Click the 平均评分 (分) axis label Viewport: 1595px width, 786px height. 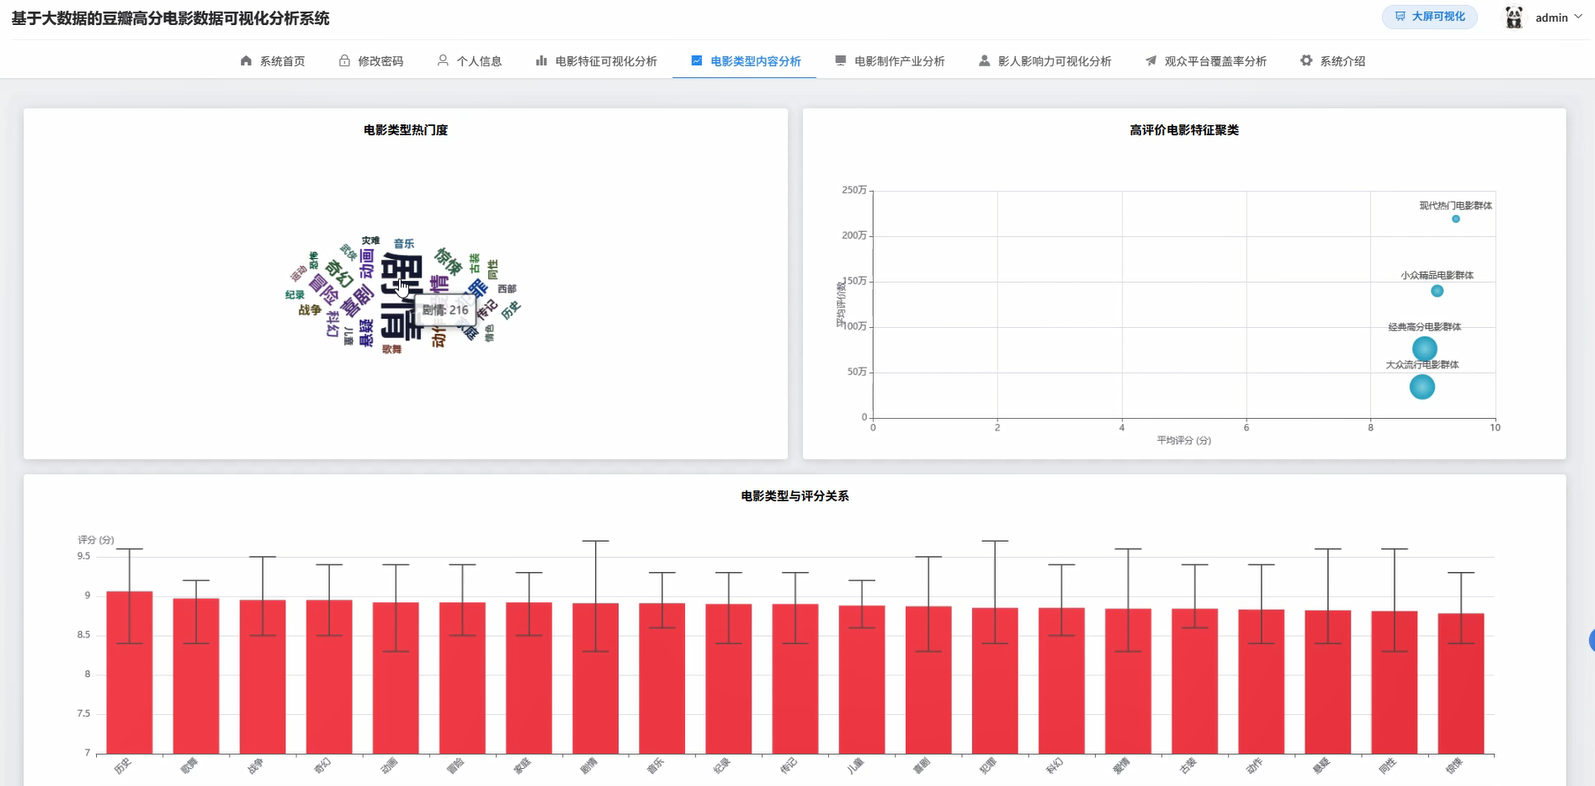(x=1184, y=440)
